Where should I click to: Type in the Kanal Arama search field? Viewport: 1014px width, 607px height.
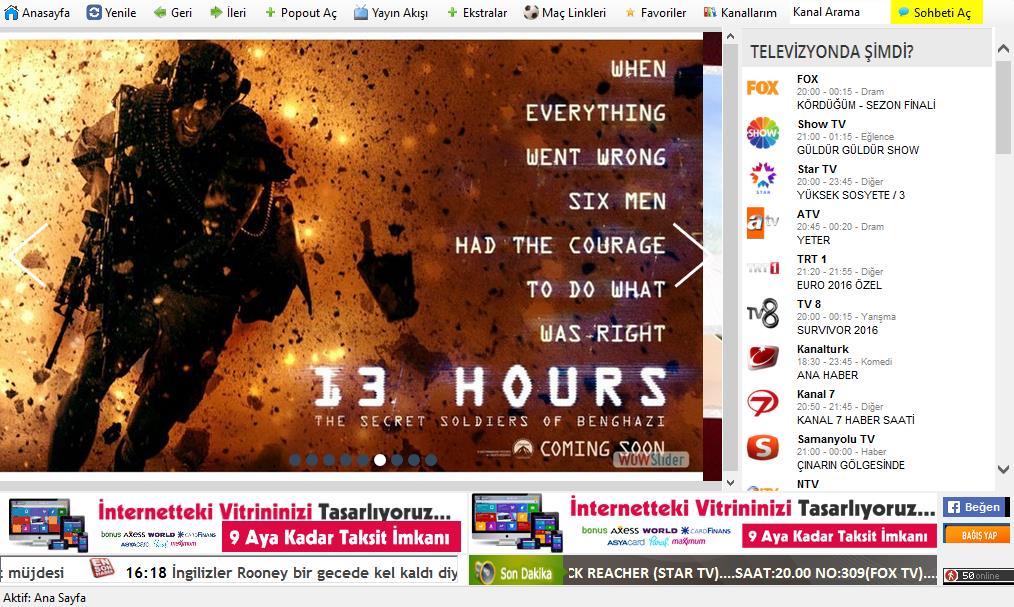pos(836,13)
